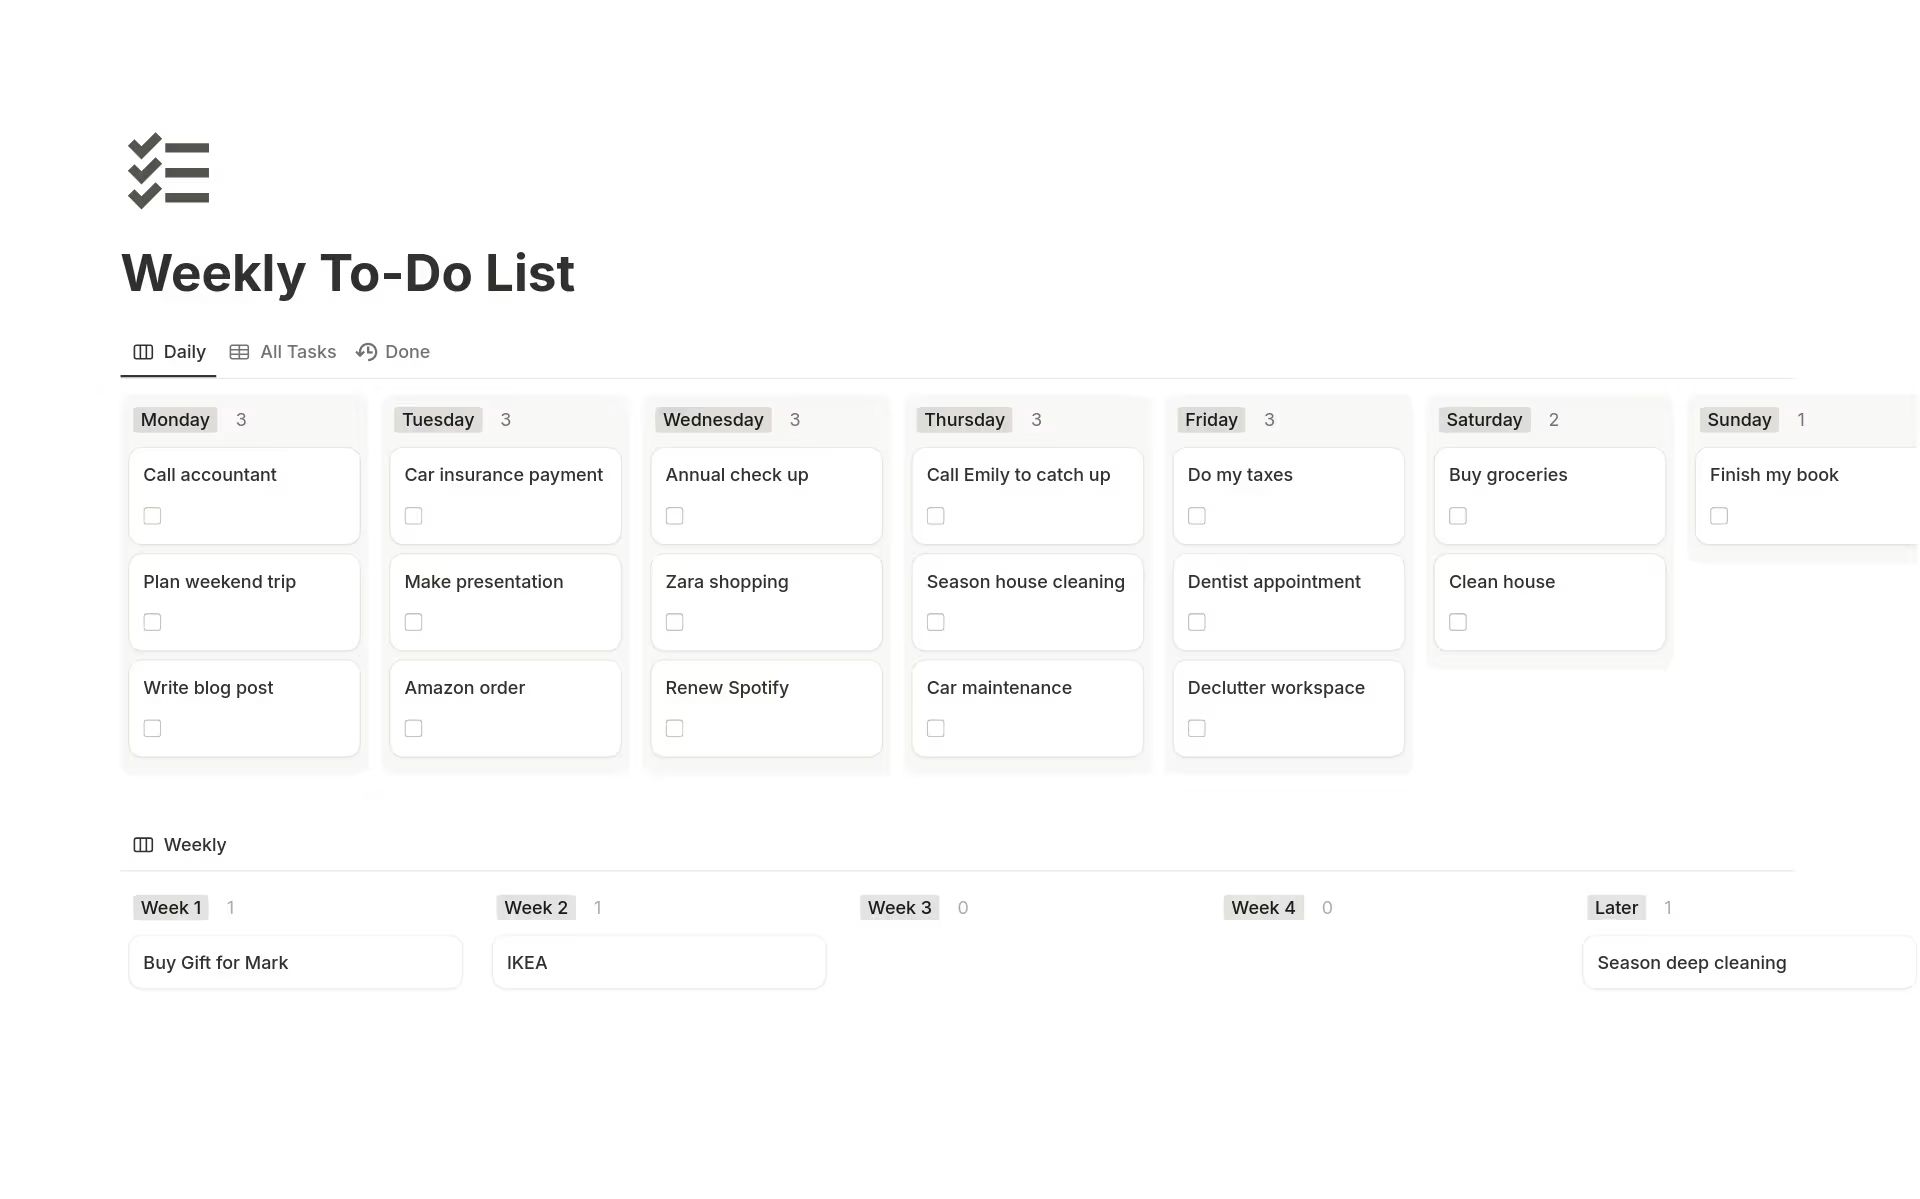This screenshot has width=1920, height=1199.
Task: Click the board icon beside Daily
Action: pyautogui.click(x=143, y=352)
